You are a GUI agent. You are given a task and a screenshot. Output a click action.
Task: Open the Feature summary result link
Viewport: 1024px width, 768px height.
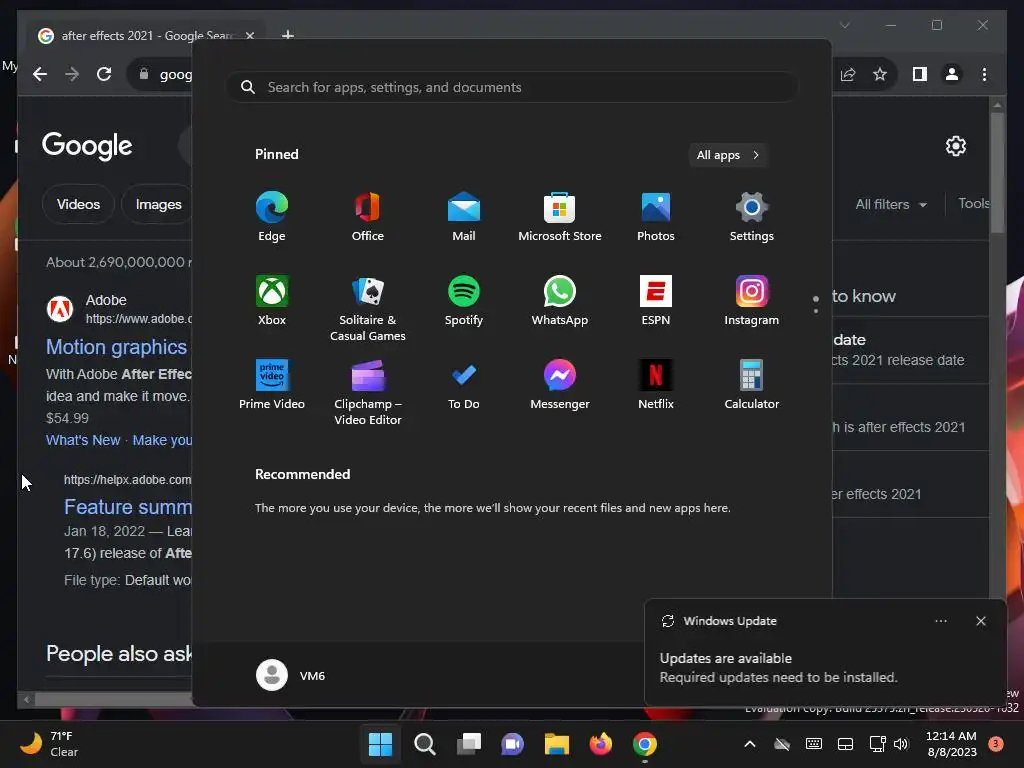pos(128,507)
